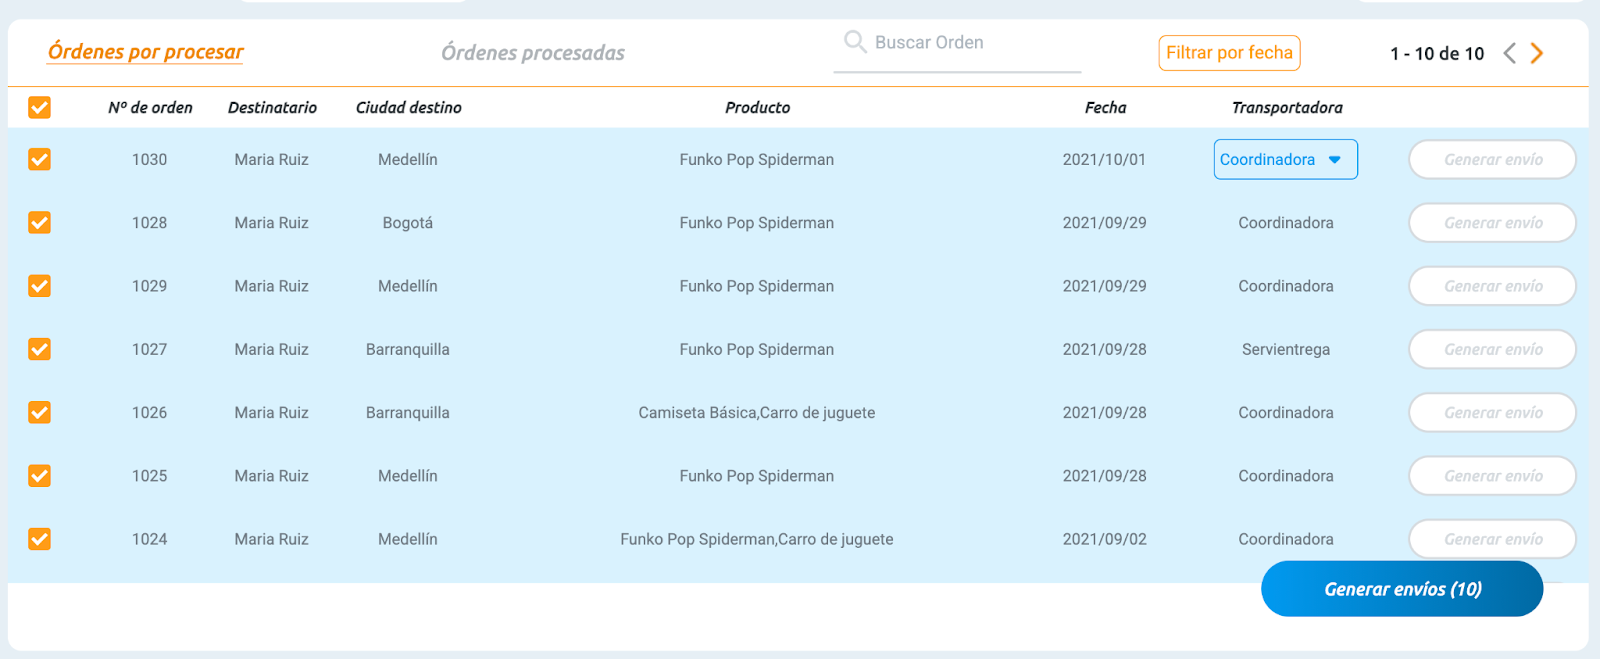
Task: Click the Fecha column header
Action: point(1105,108)
